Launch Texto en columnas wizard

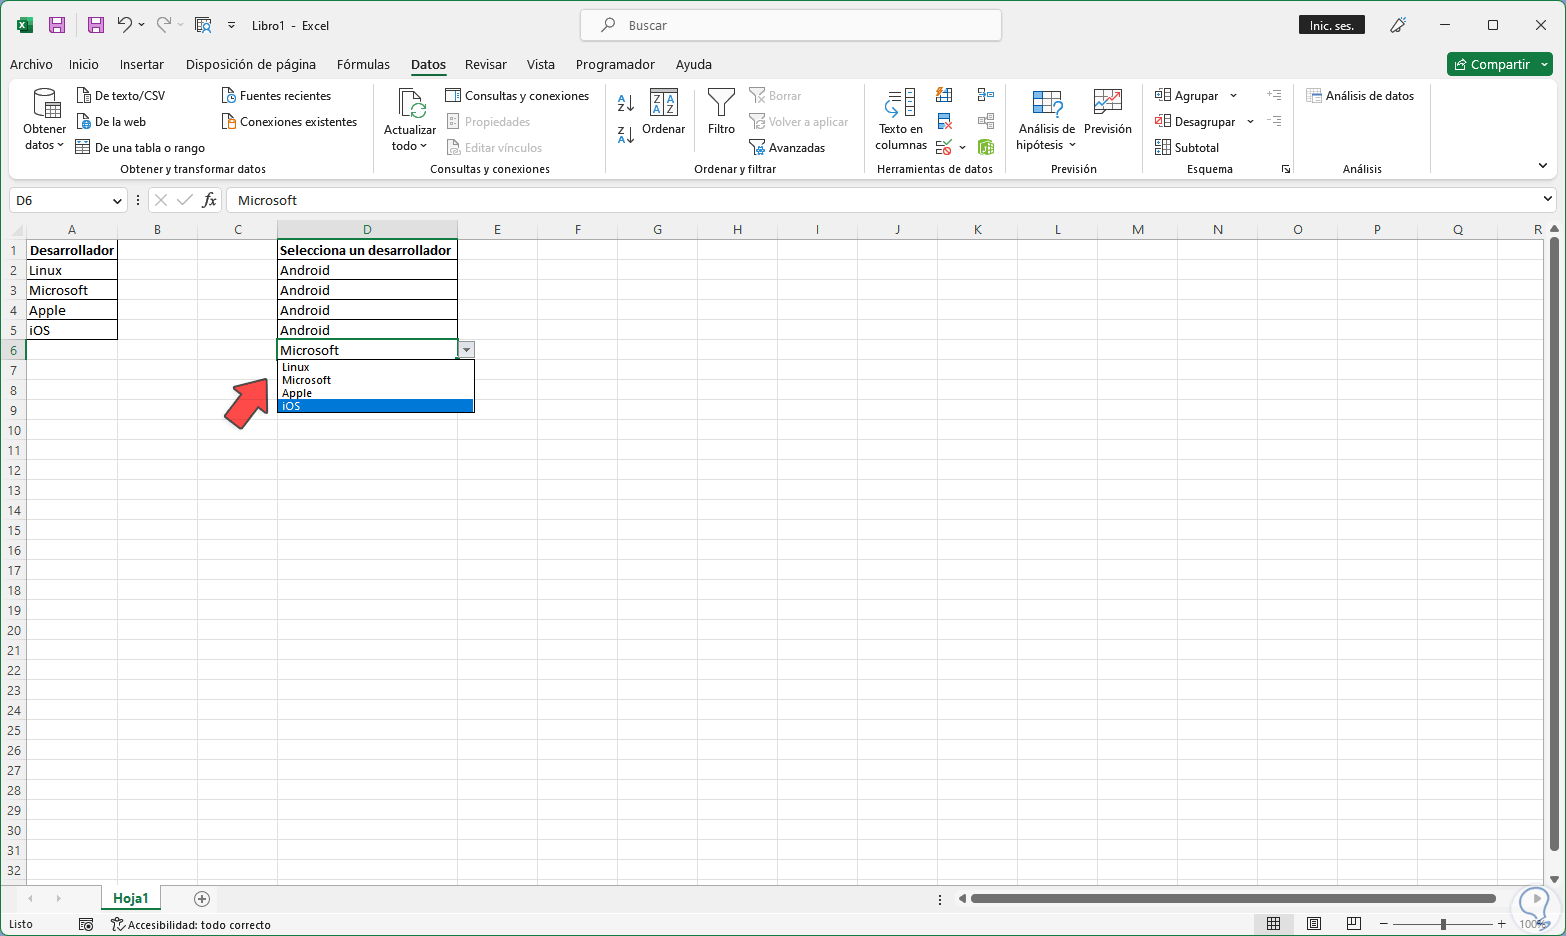click(x=901, y=119)
